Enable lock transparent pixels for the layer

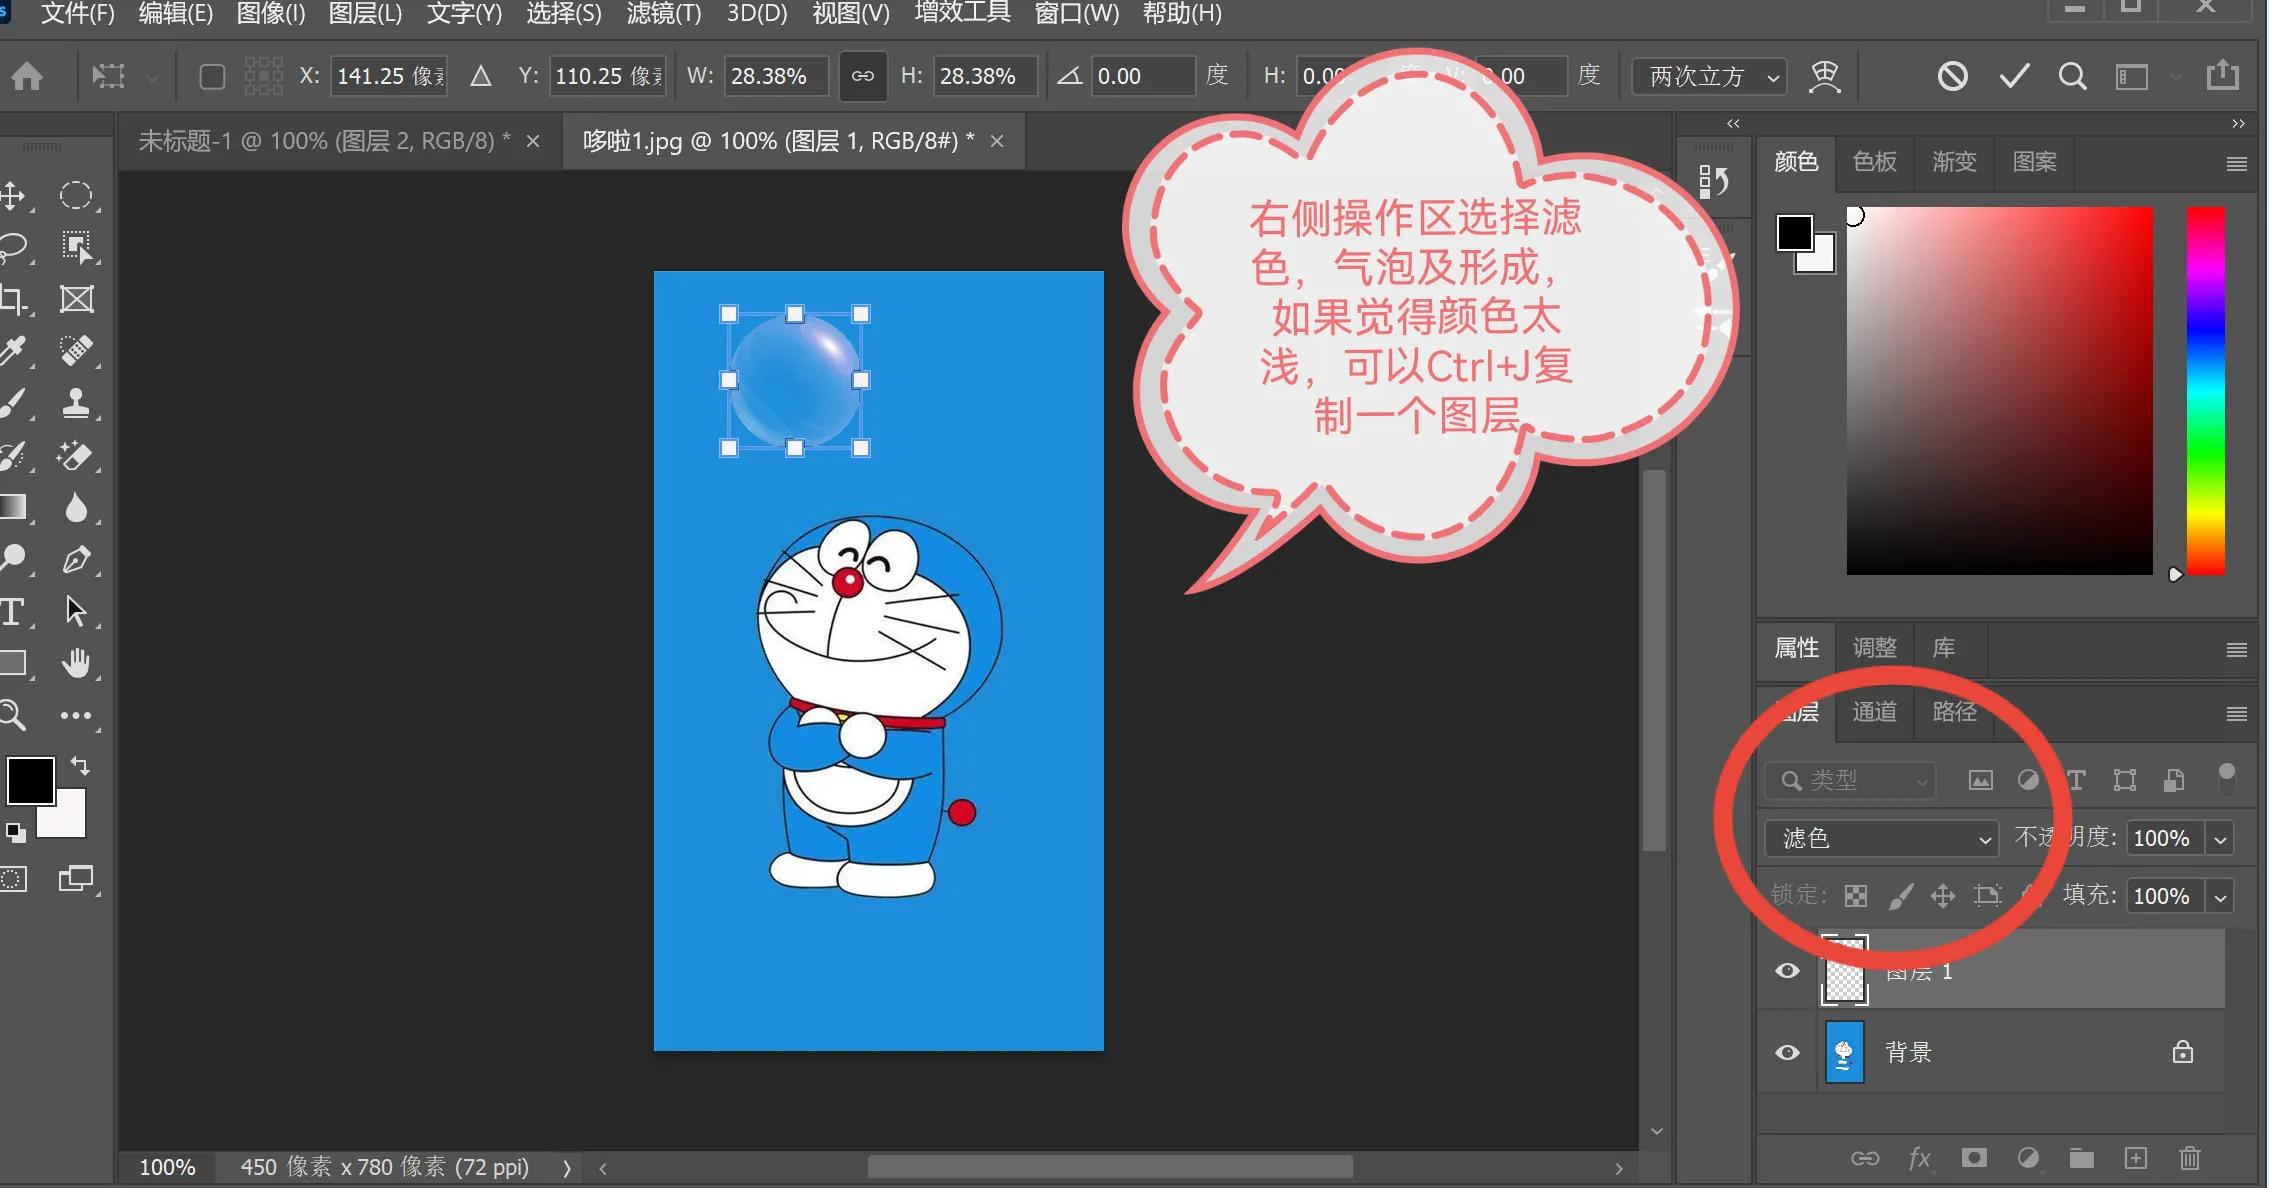pyautogui.click(x=1856, y=895)
